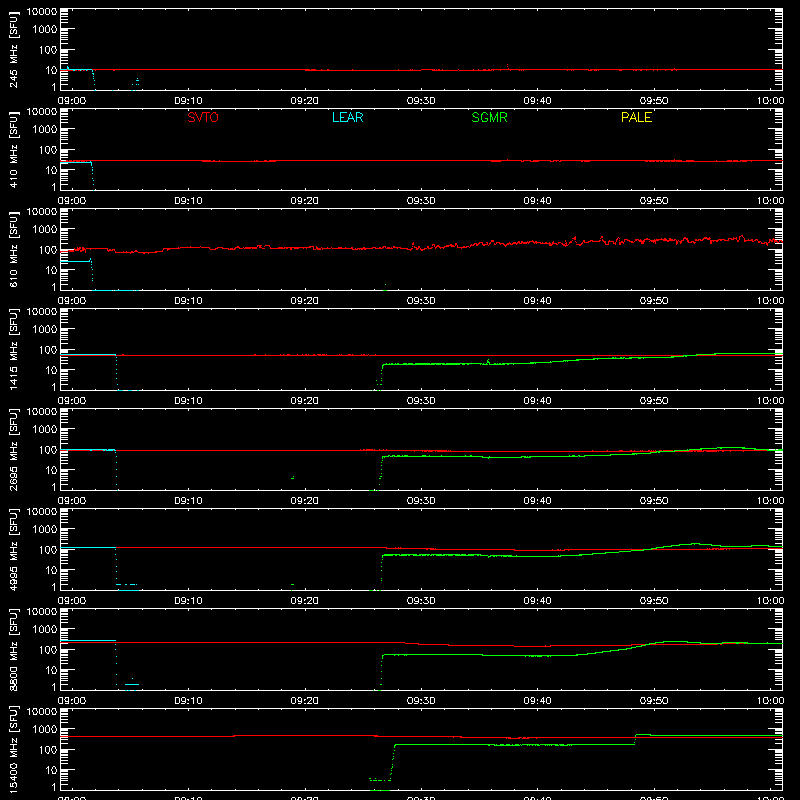Click '09:20' on the 1415 MHz time axis
Viewport: 800px width, 800px height.
click(x=305, y=401)
